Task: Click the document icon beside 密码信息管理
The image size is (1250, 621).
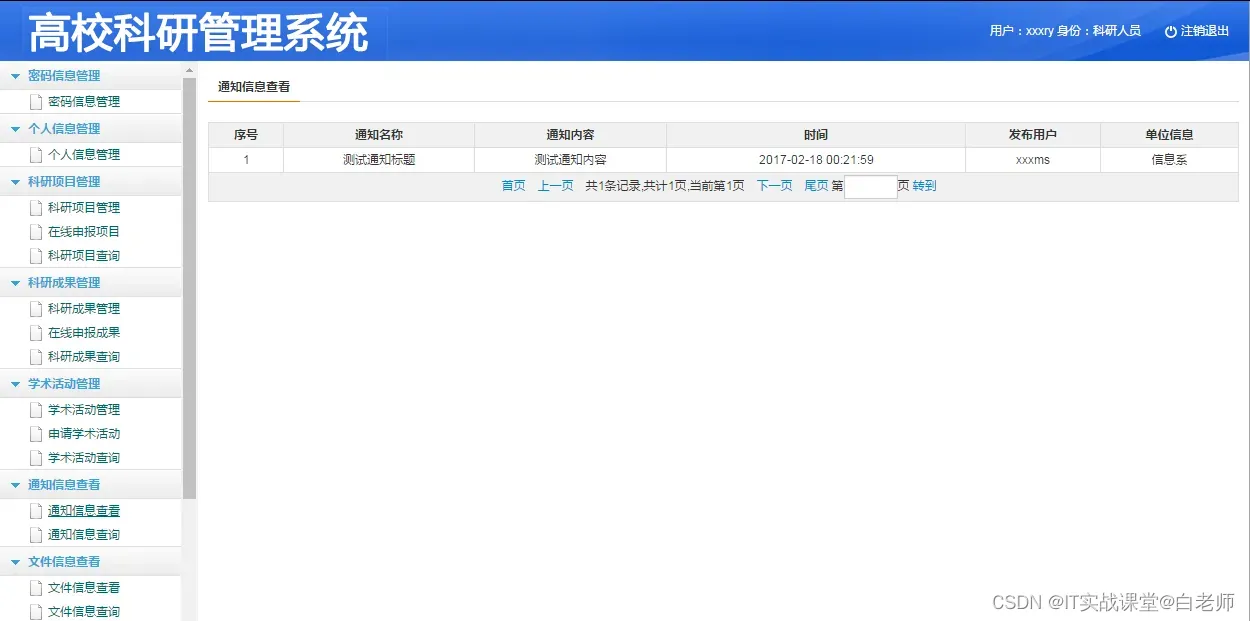Action: [x=36, y=101]
